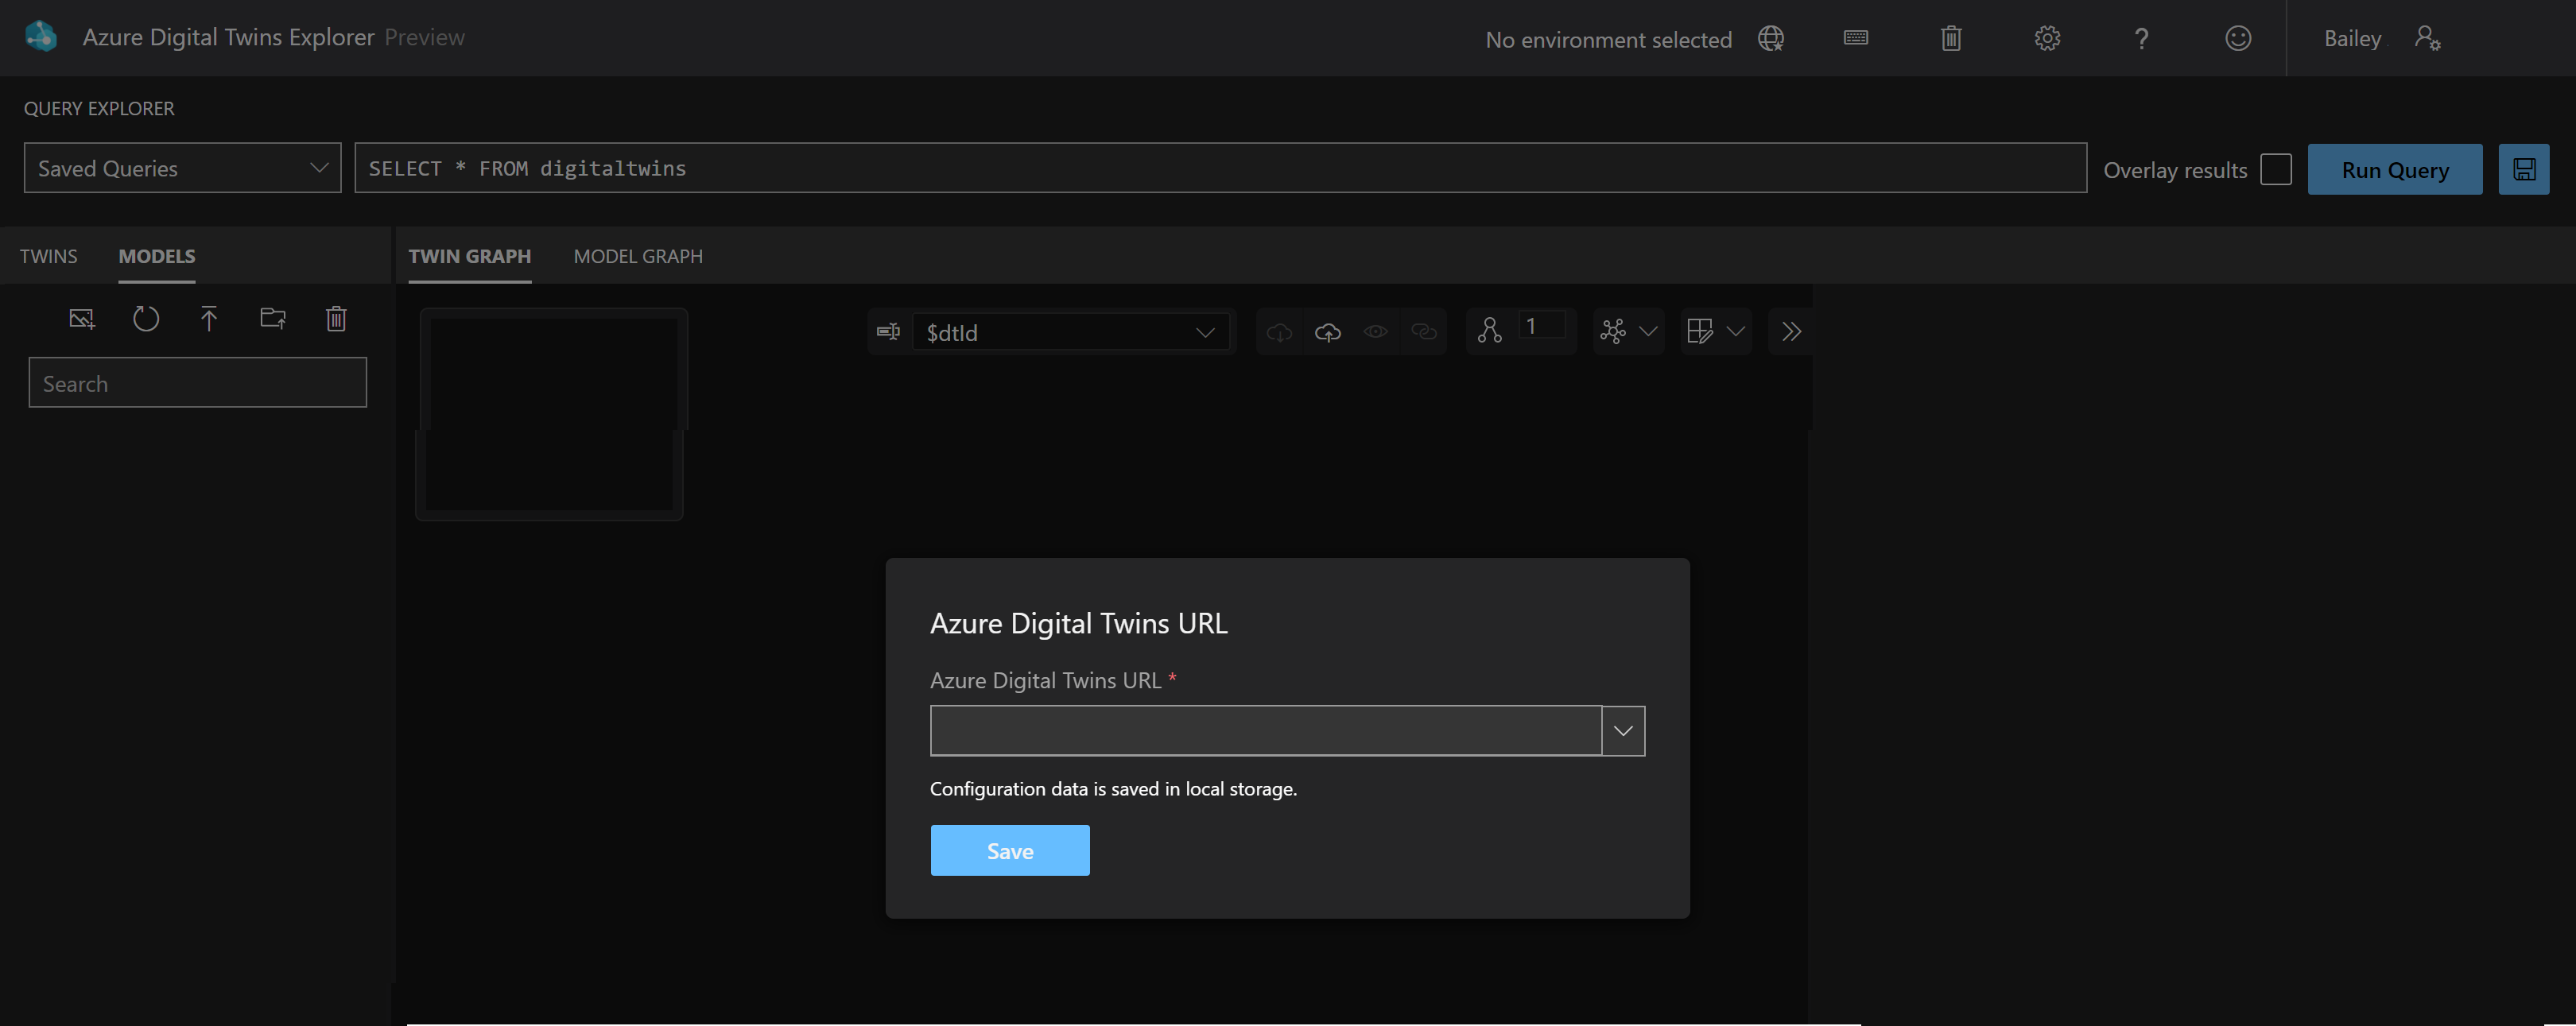Click the model Search input field

(x=197, y=382)
